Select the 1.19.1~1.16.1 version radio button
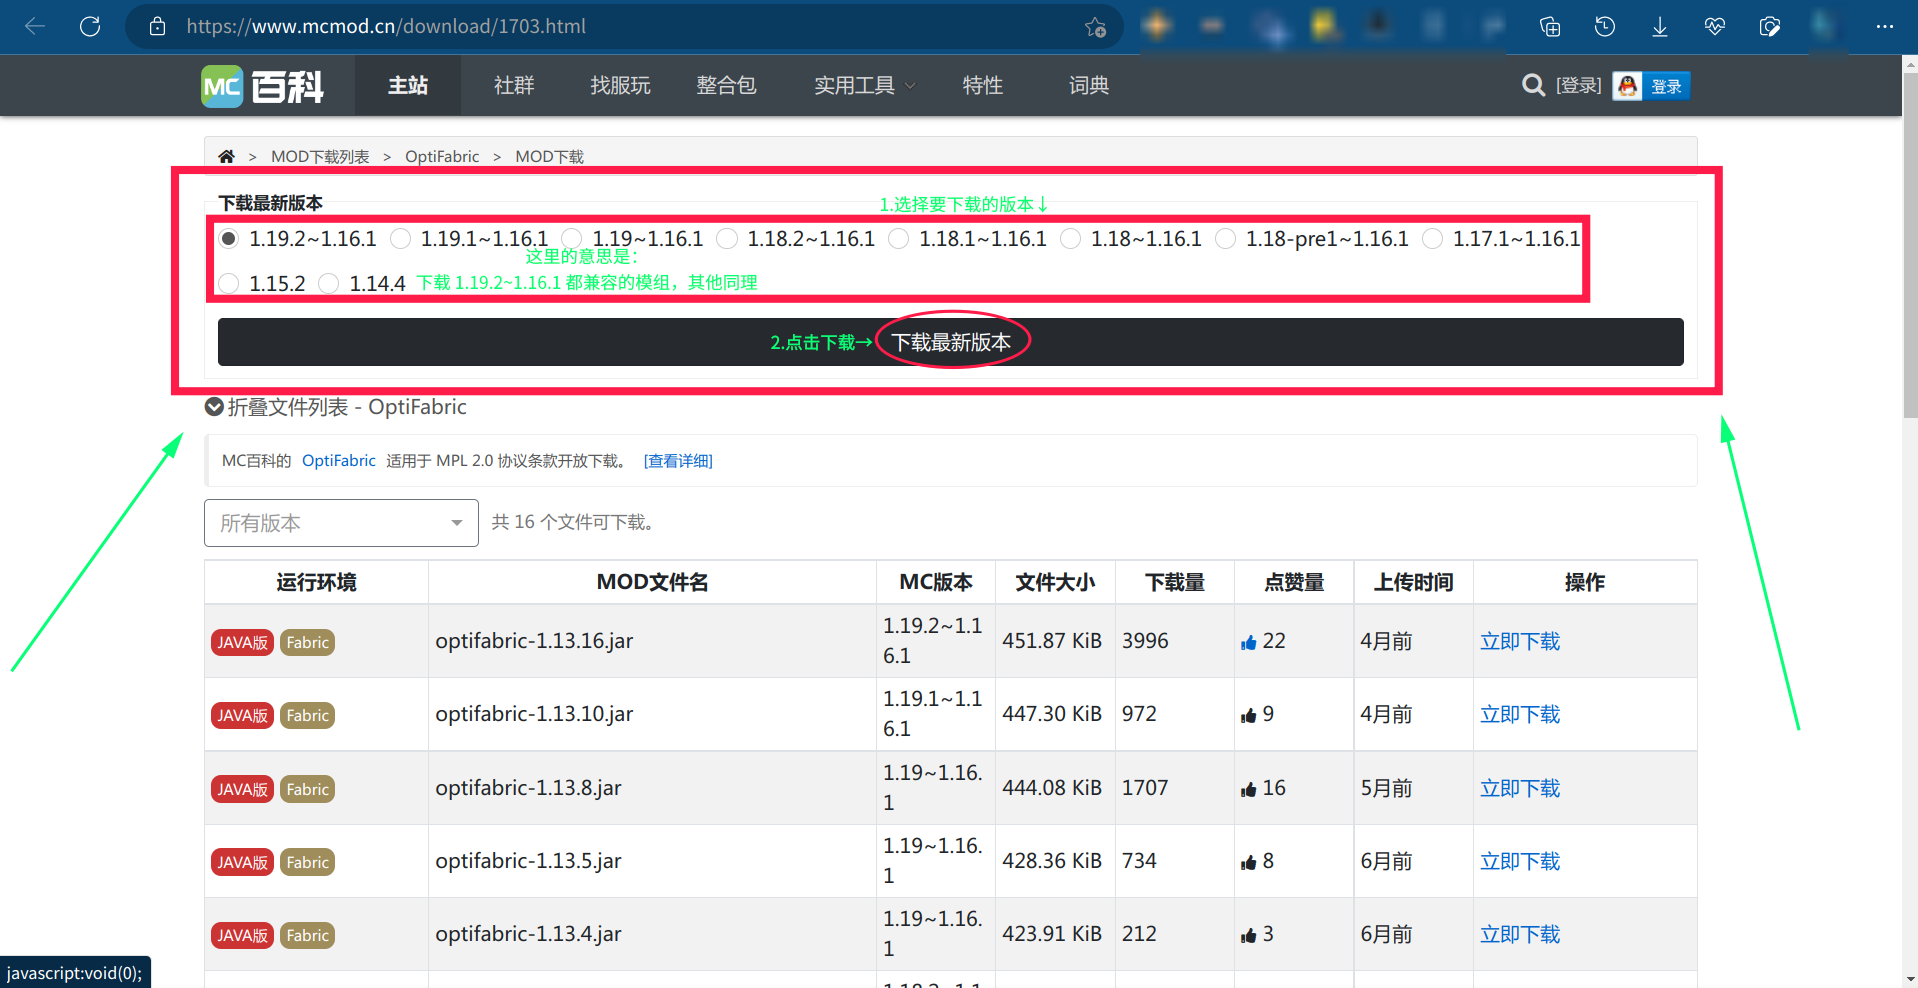Screen dimensions: 1918x988 tap(401, 239)
